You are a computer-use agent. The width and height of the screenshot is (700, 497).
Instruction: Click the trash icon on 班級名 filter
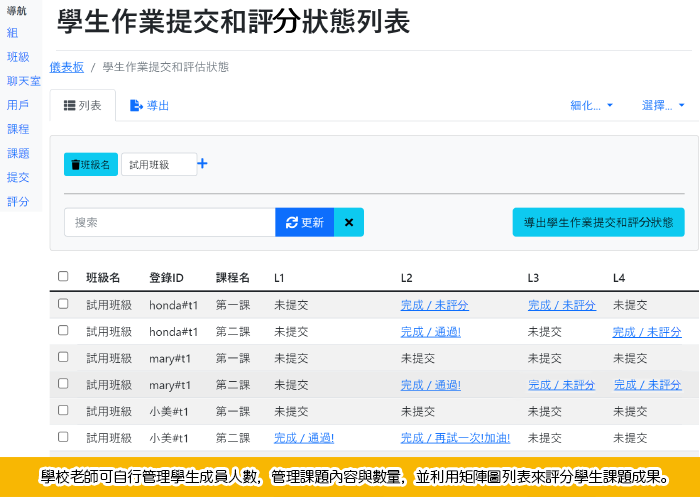click(75, 165)
